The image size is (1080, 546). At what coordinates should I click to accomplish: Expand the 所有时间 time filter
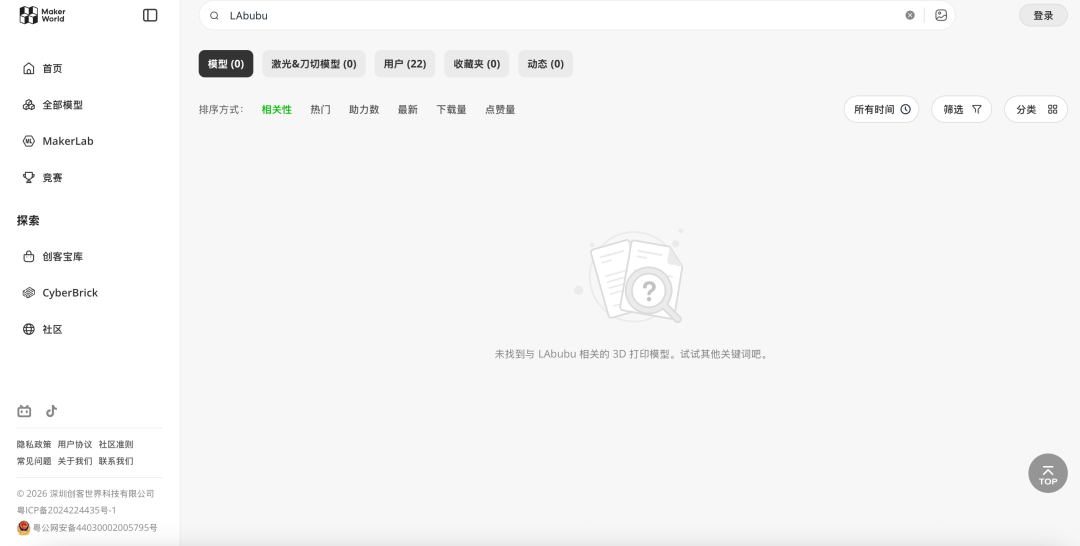[x=881, y=109]
